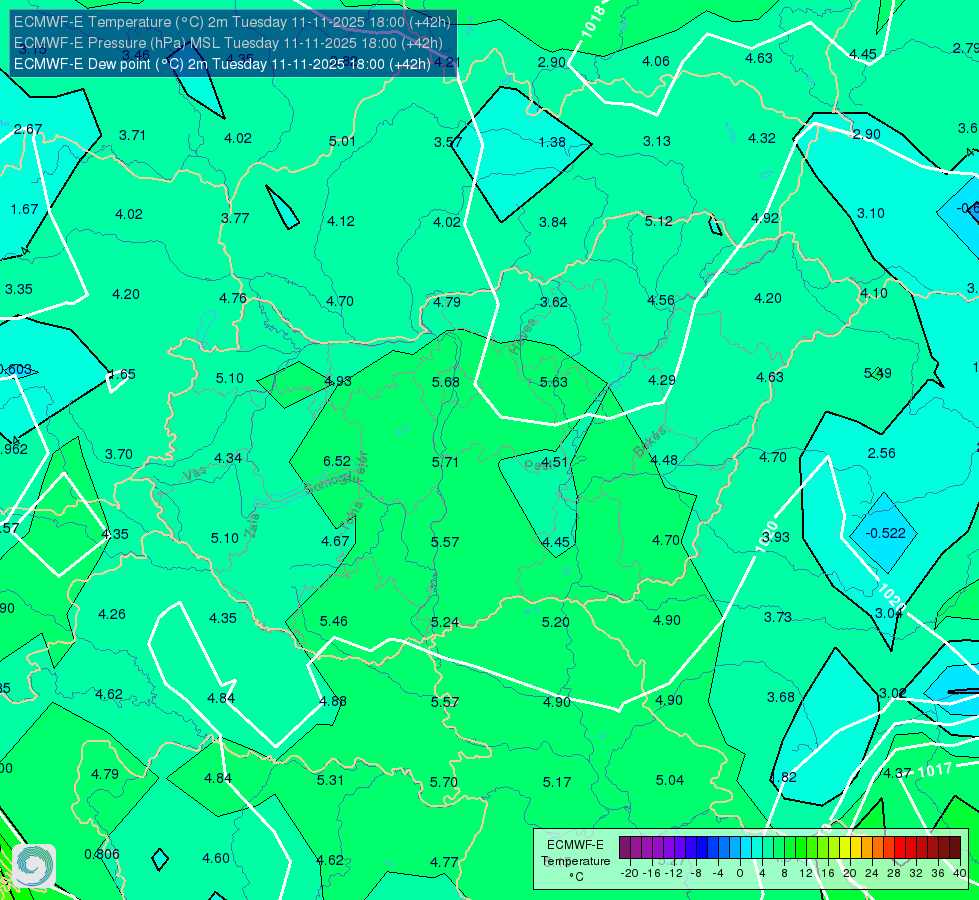Click the 4.10 value on the map
Screen dimensions: 979x900
click(x=873, y=293)
